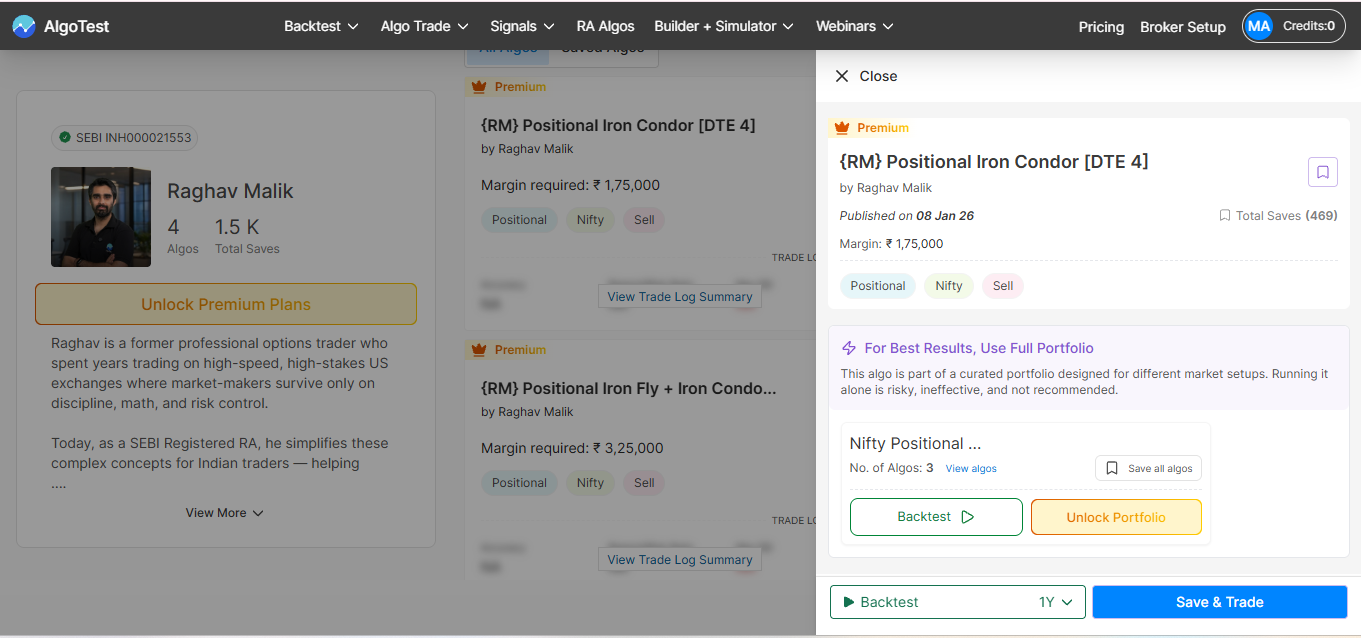Click the Total Saves bookmark icon
Viewport: 1361px width, 638px height.
click(1224, 216)
